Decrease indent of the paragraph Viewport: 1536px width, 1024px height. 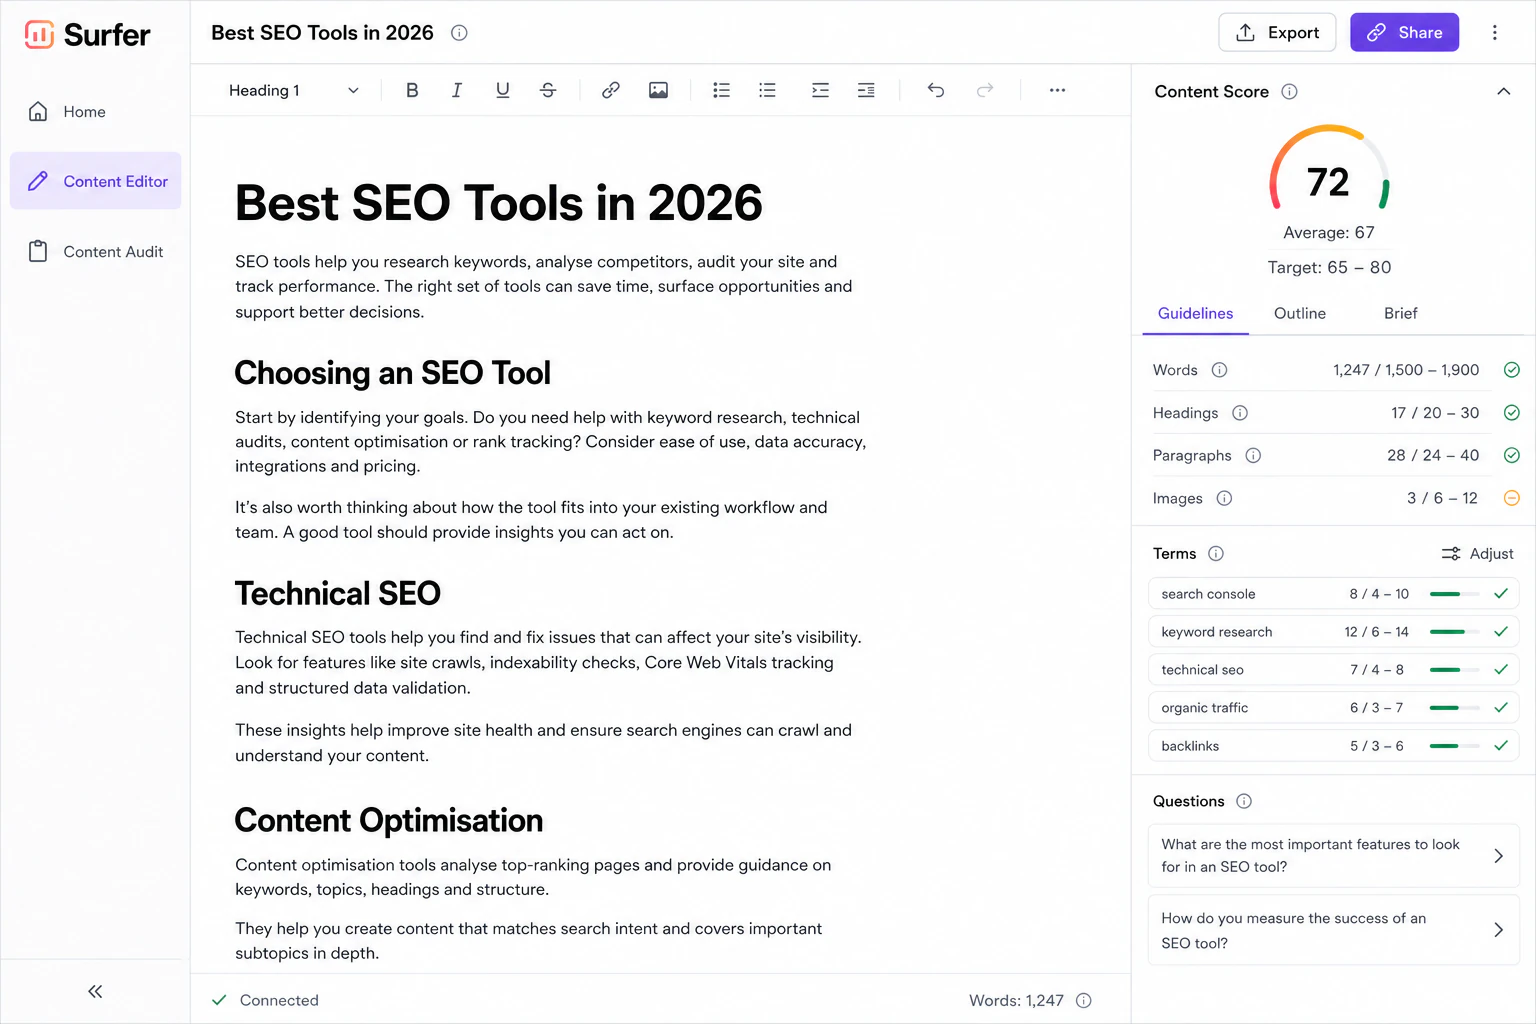pyautogui.click(x=866, y=90)
